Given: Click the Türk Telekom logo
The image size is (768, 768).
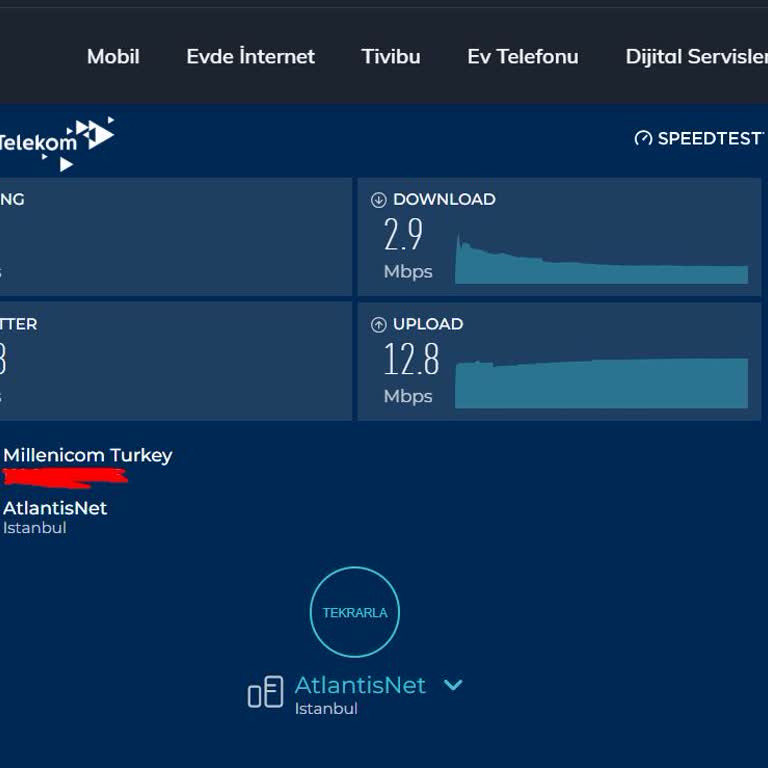Looking at the screenshot, I should point(56,144).
